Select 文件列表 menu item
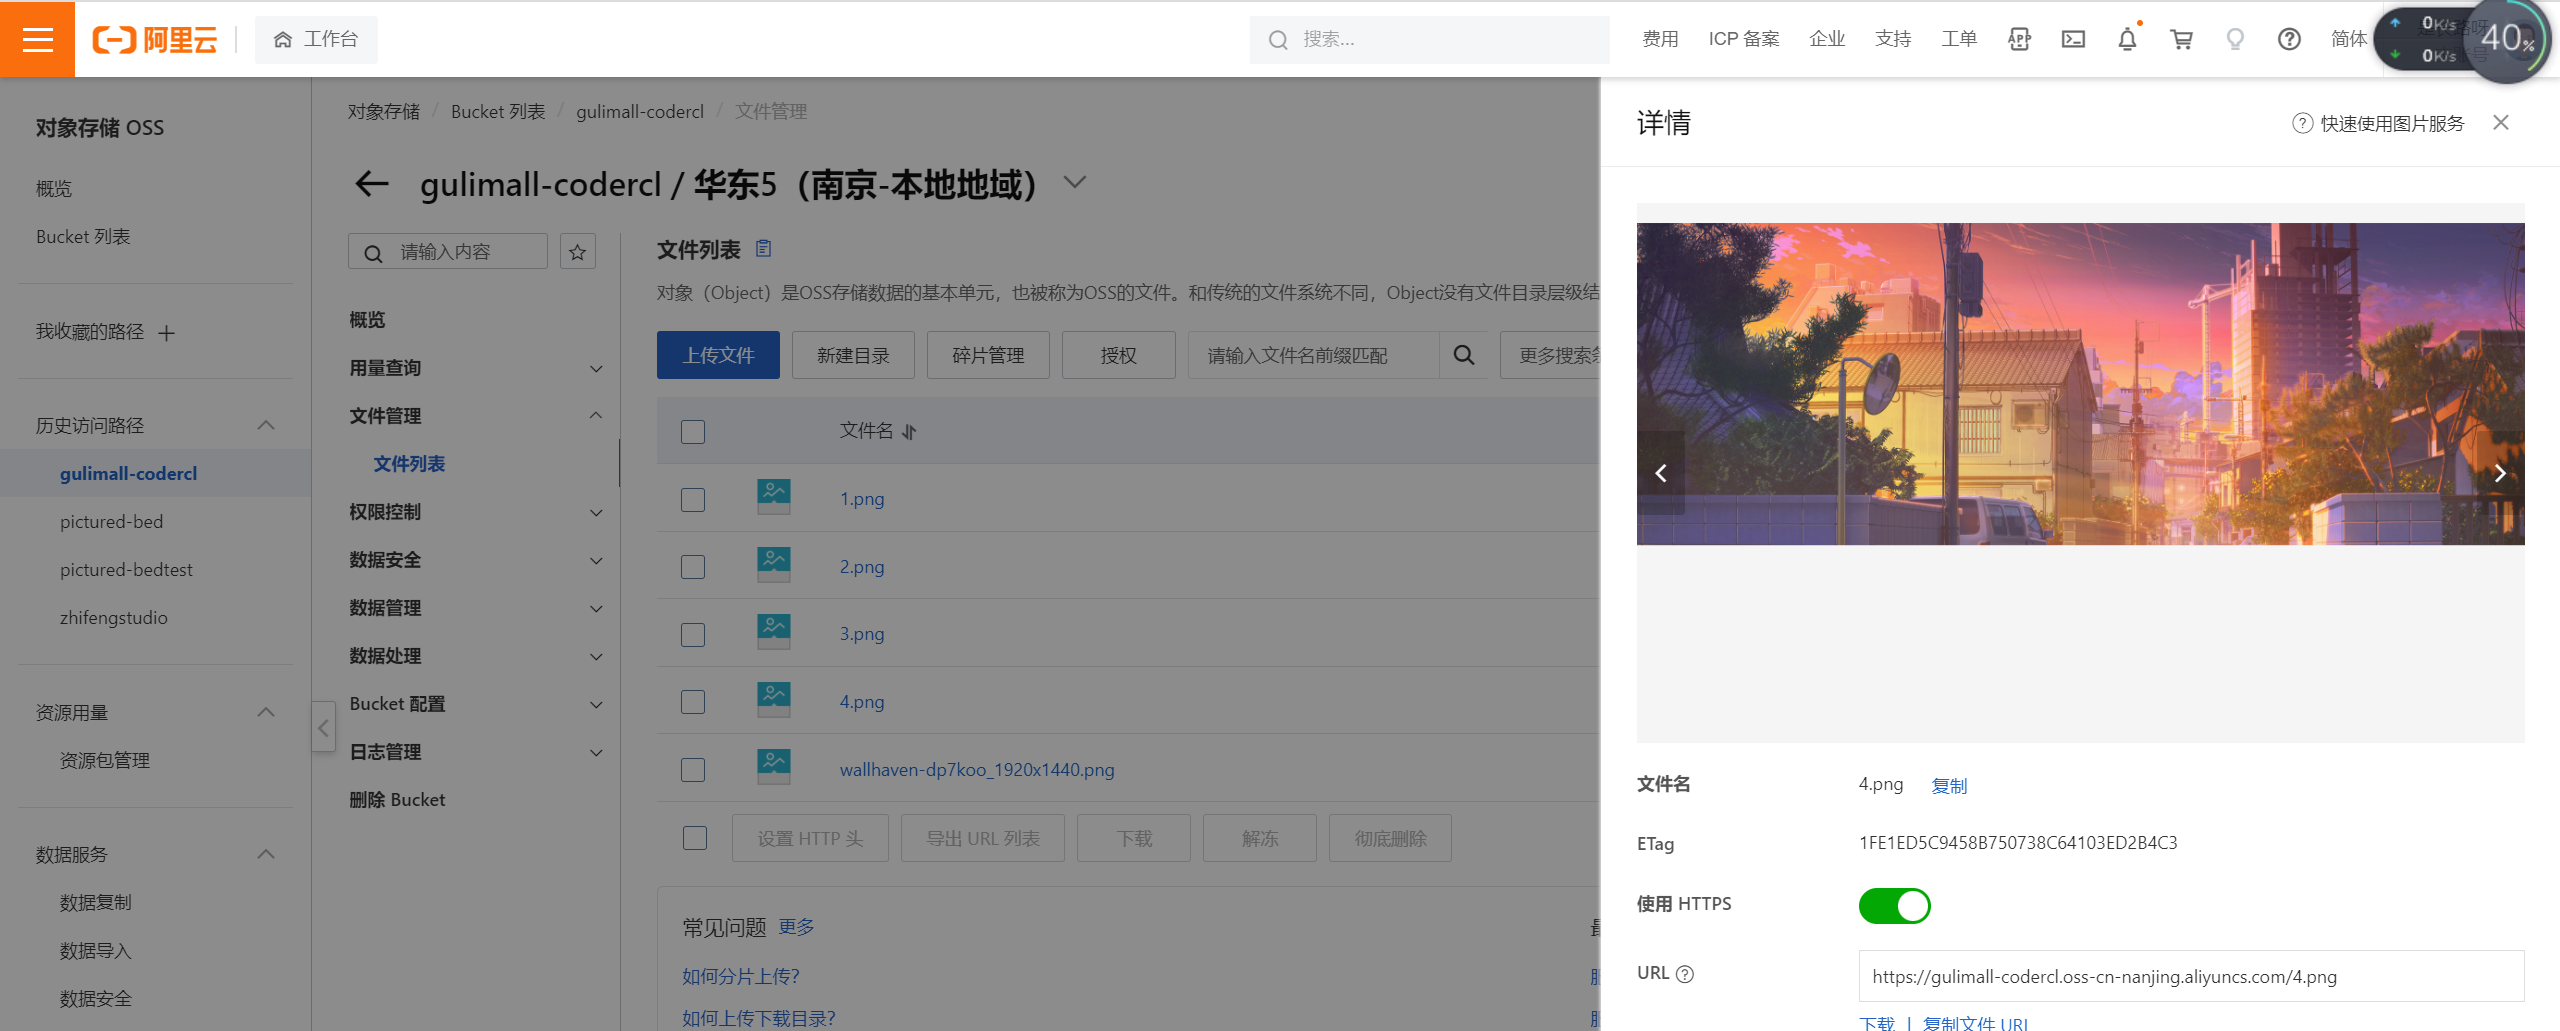The width and height of the screenshot is (2560, 1031). coord(409,464)
